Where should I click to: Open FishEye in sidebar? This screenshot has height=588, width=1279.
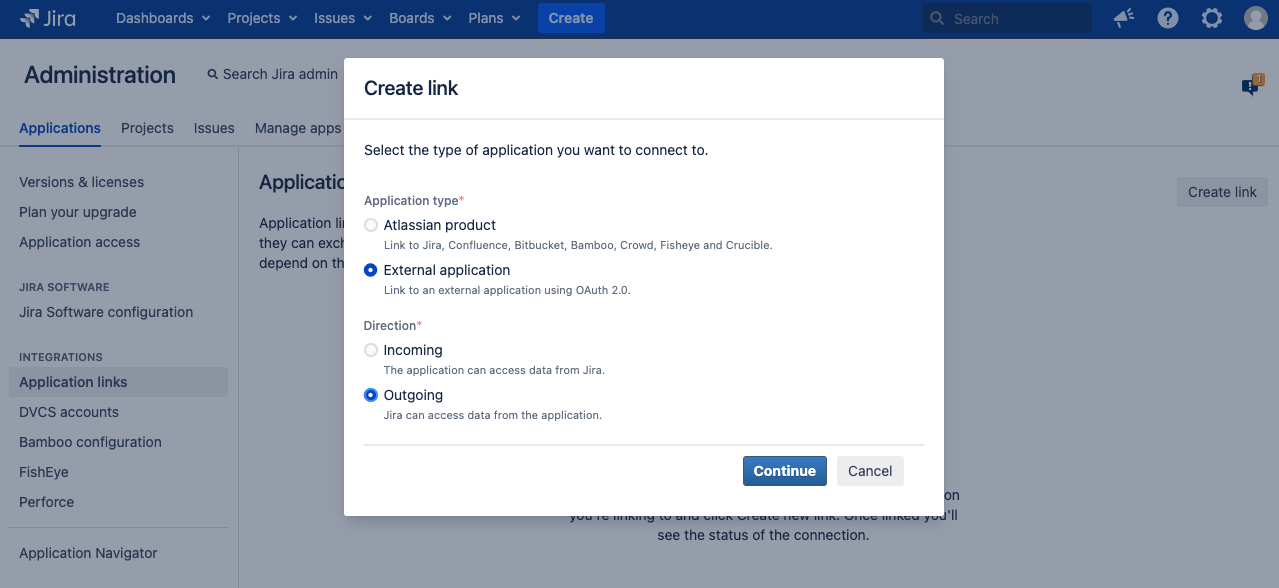[44, 472]
